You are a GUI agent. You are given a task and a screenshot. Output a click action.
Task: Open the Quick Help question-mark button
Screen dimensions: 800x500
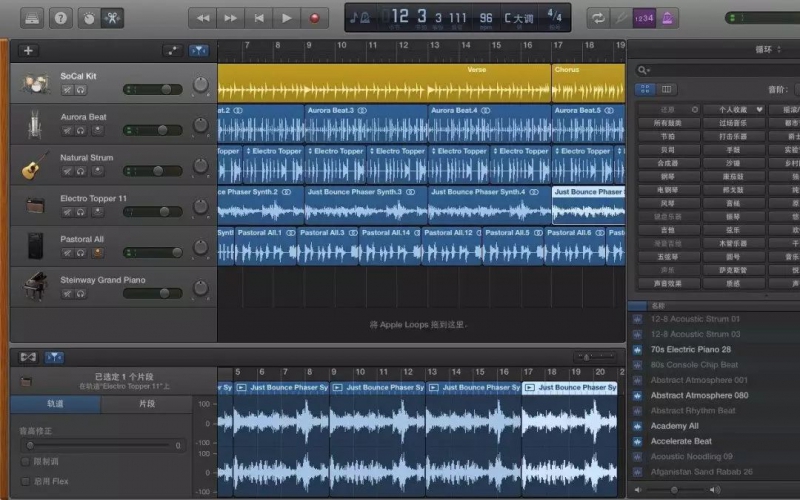click(60, 19)
